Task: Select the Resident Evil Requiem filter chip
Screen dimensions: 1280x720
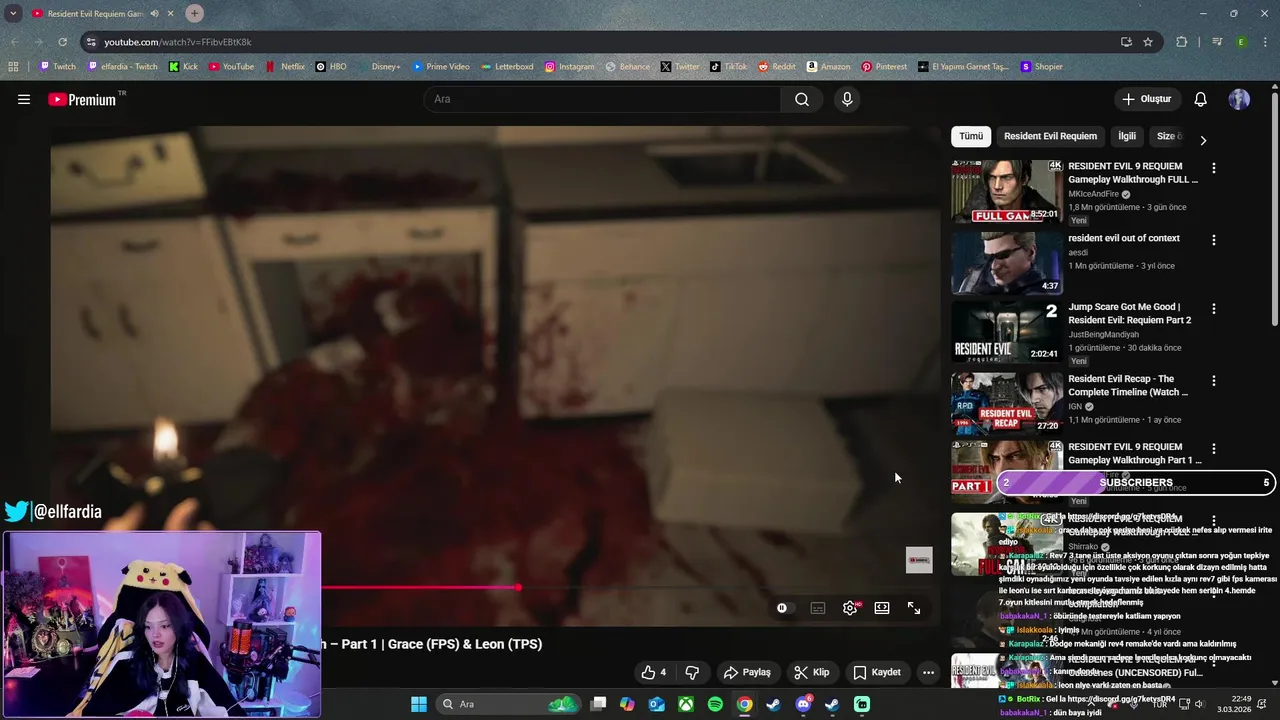Action: (1050, 136)
